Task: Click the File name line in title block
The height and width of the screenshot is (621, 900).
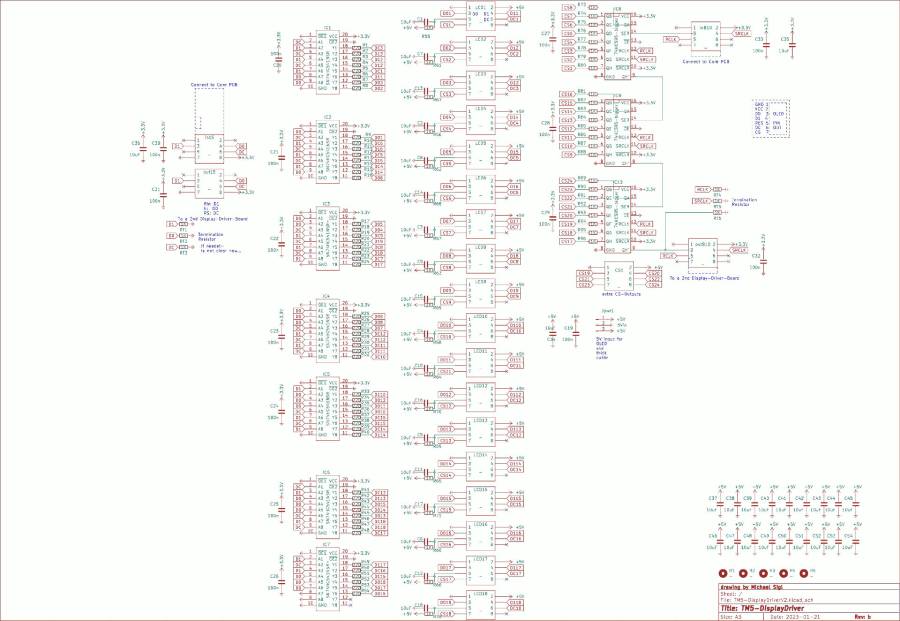Action: [x=767, y=598]
